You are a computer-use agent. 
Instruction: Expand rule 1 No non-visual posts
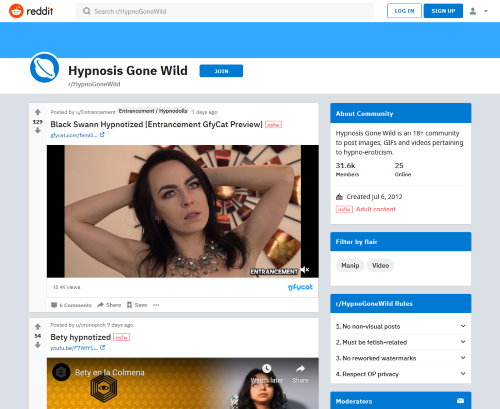click(x=401, y=326)
